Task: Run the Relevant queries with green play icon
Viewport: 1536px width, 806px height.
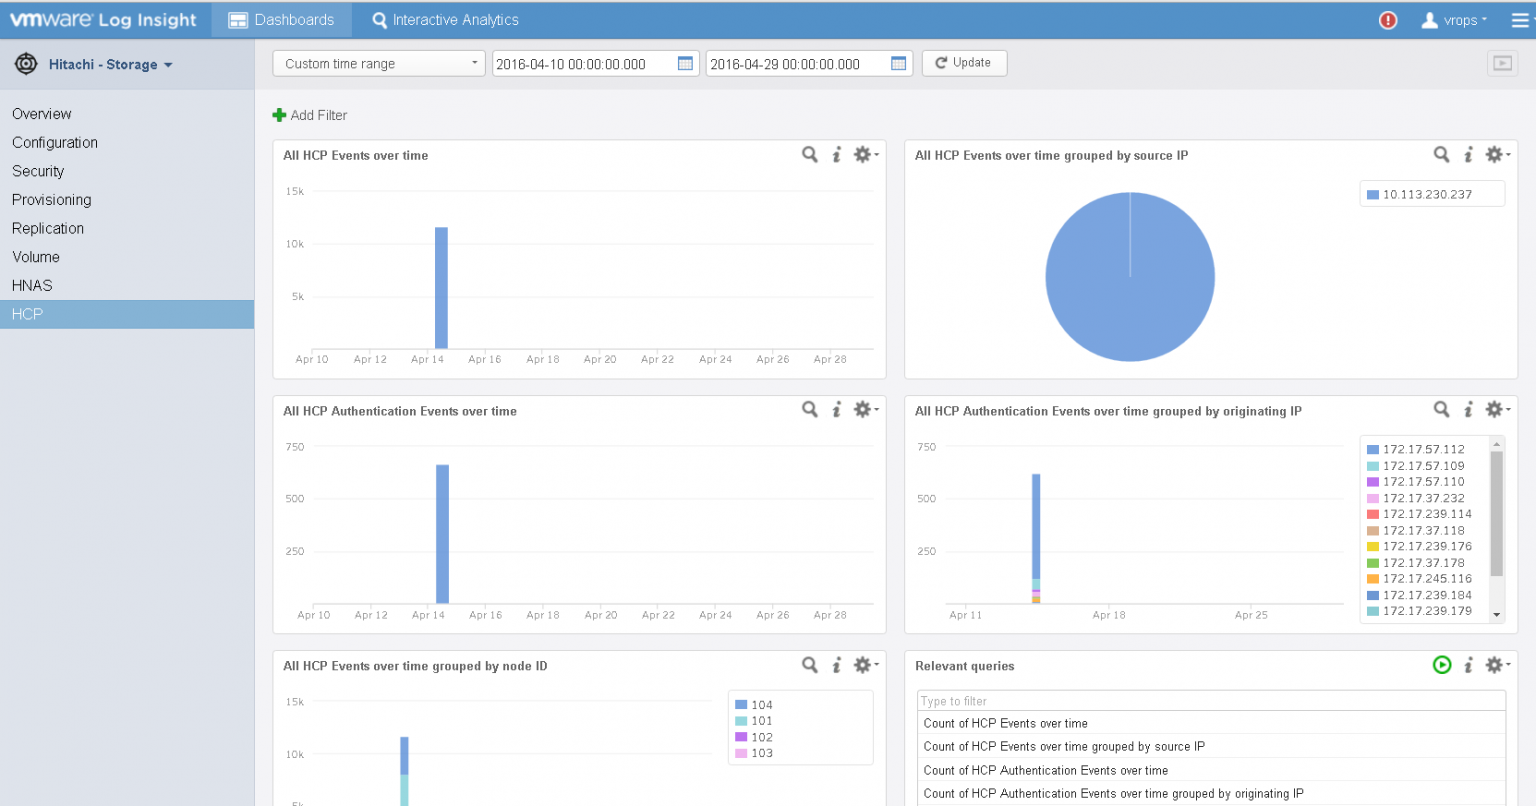Action: (1442, 664)
